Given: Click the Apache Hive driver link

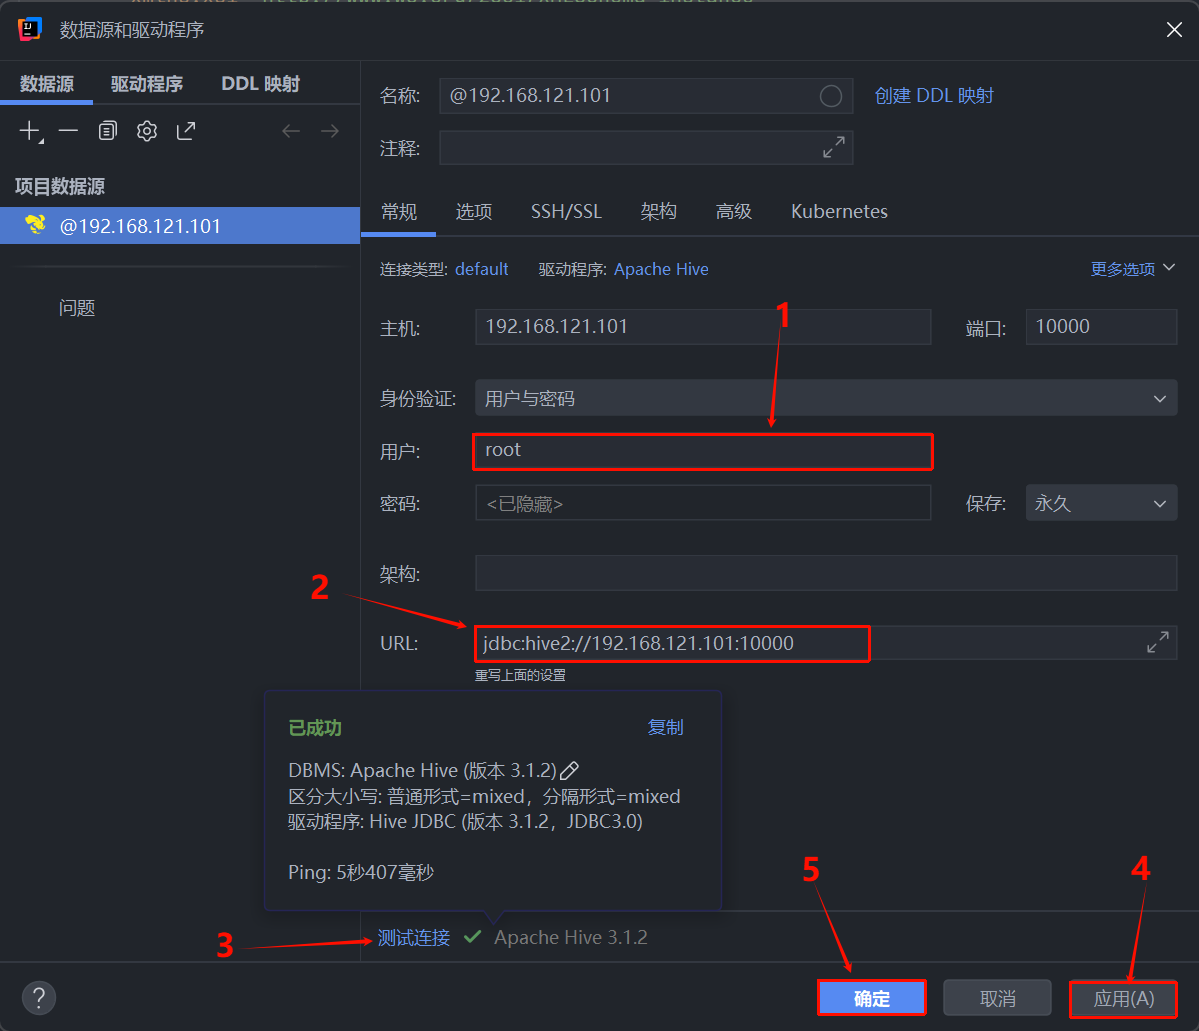Looking at the screenshot, I should tap(661, 269).
